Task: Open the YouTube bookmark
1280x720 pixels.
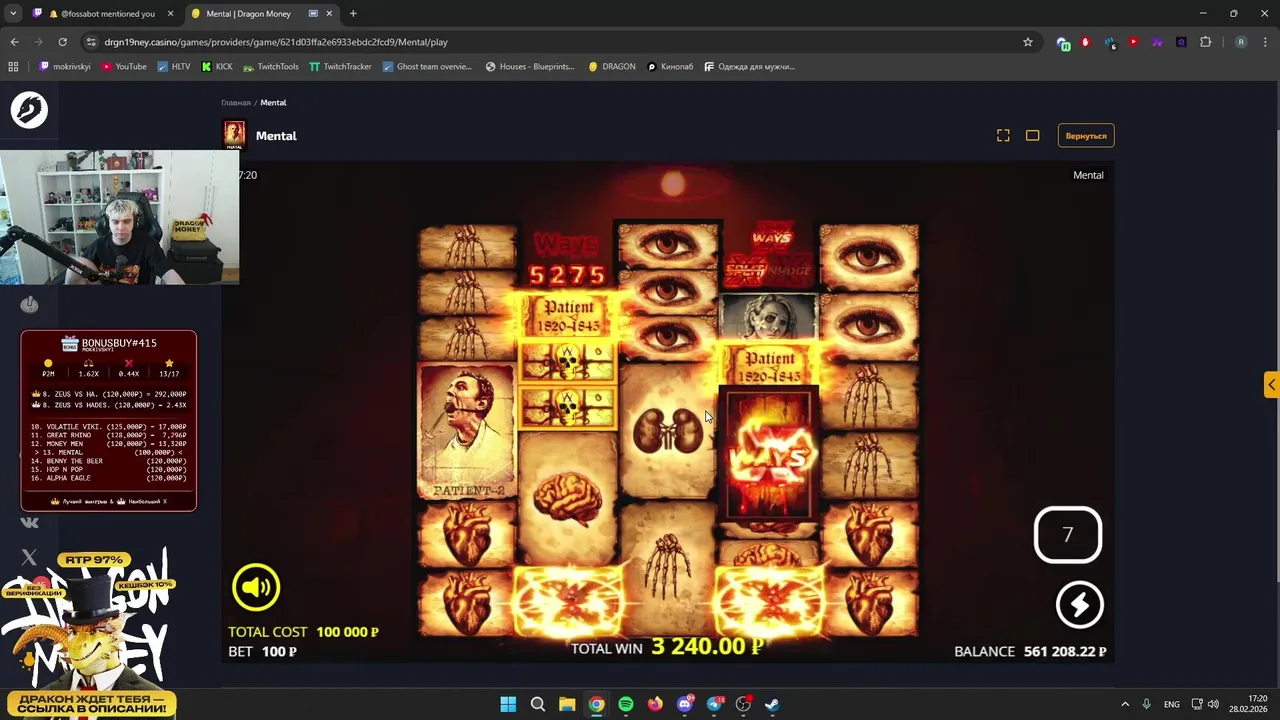Action: click(x=123, y=67)
